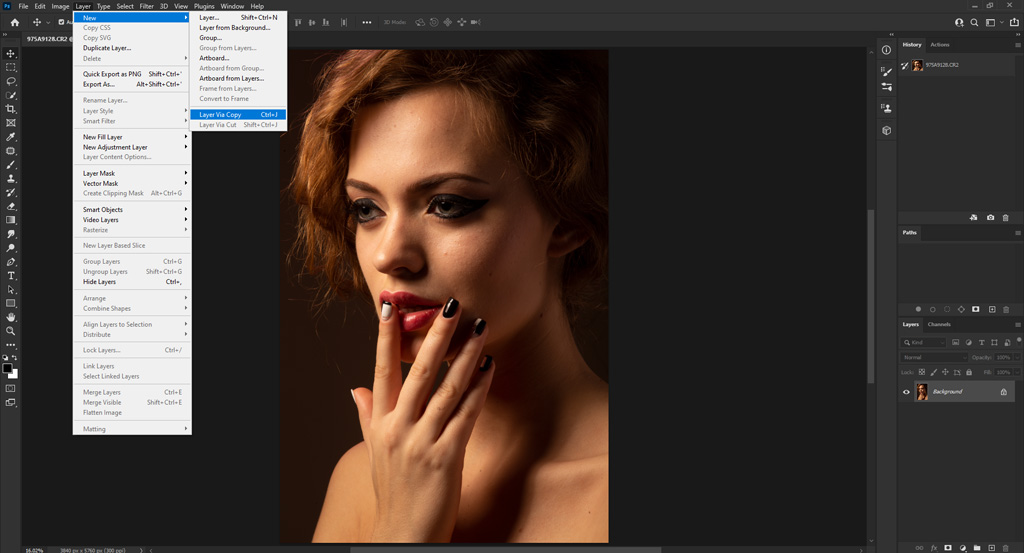Delete current state trash icon in History
The height and width of the screenshot is (553, 1024).
point(1006,217)
